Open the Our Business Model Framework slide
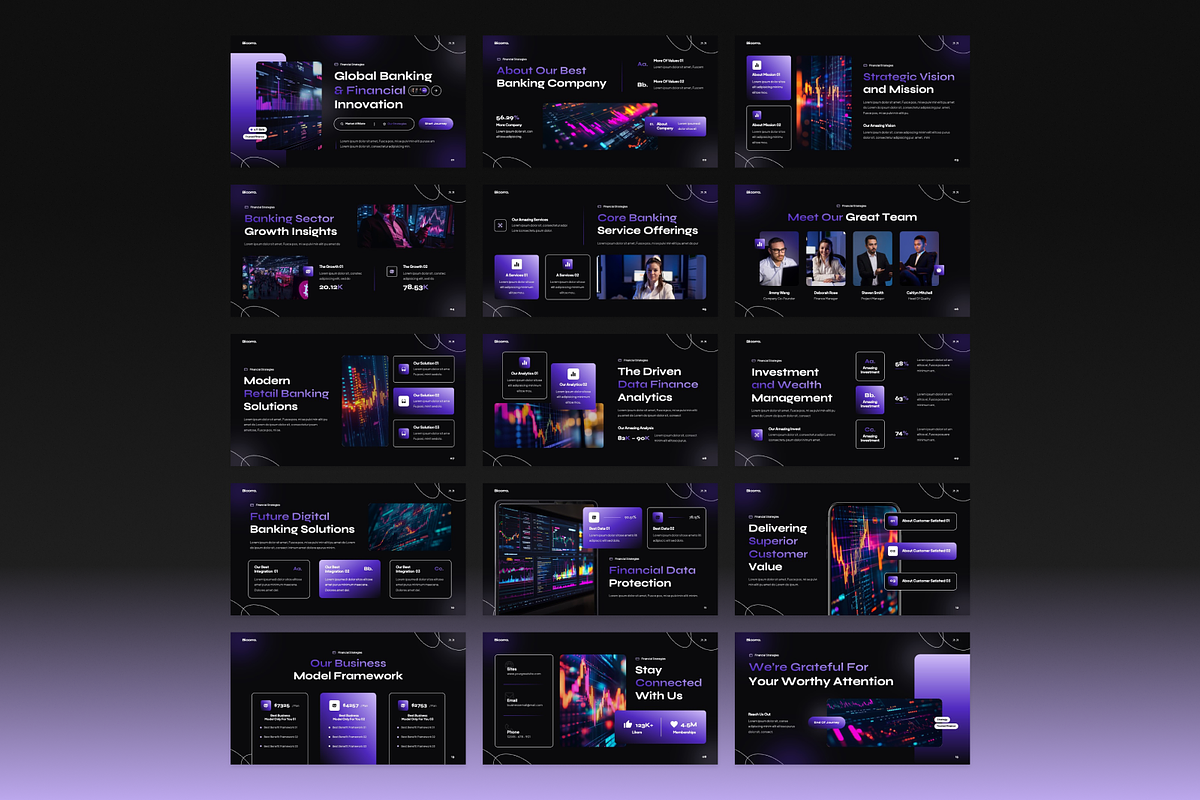 point(348,698)
